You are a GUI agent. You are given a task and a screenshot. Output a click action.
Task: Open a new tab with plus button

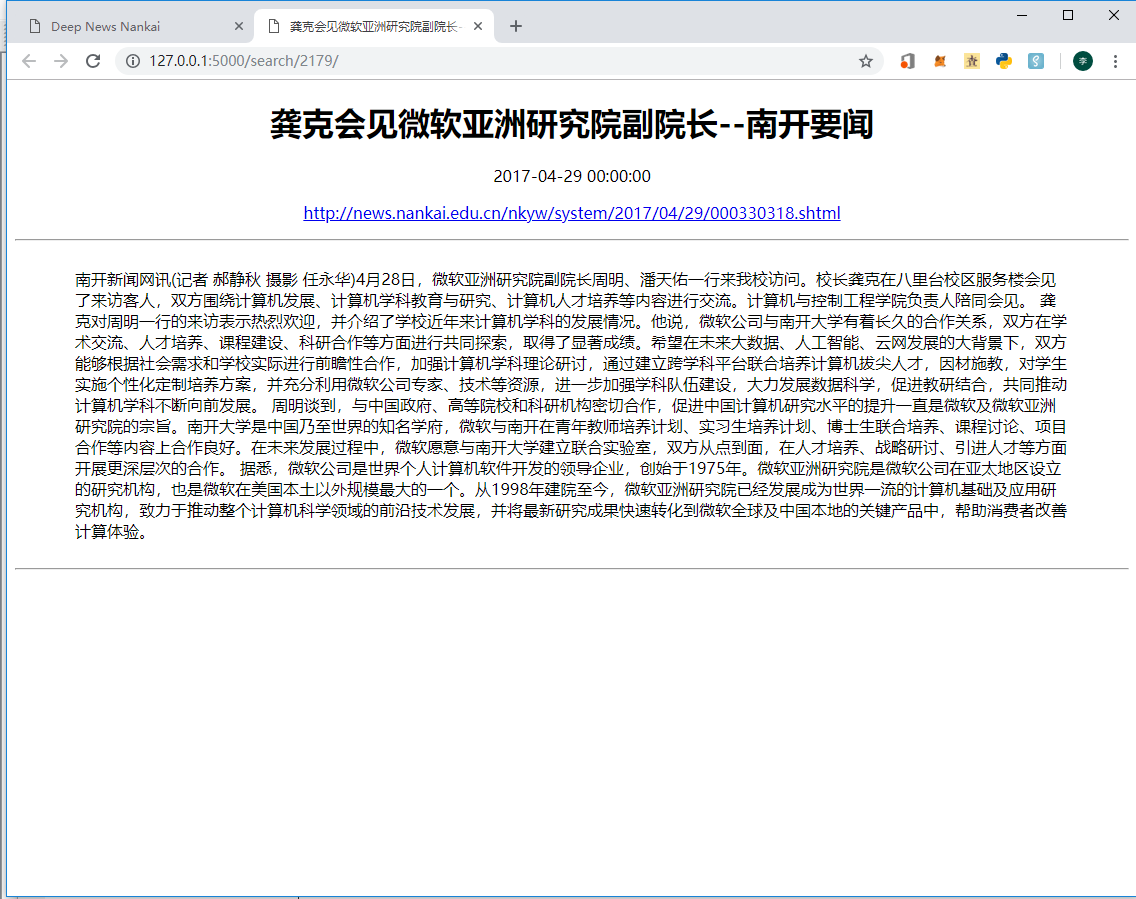(515, 26)
